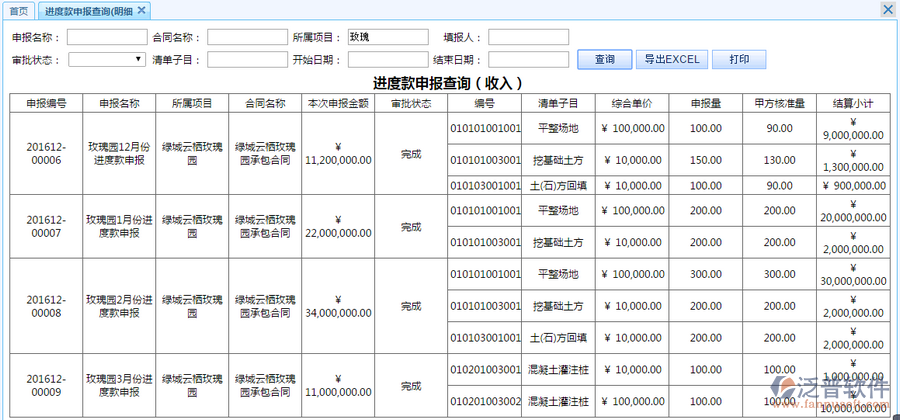Click the 结算小计 column header
Image resolution: width=900 pixels, height=420 pixels.
852,103
